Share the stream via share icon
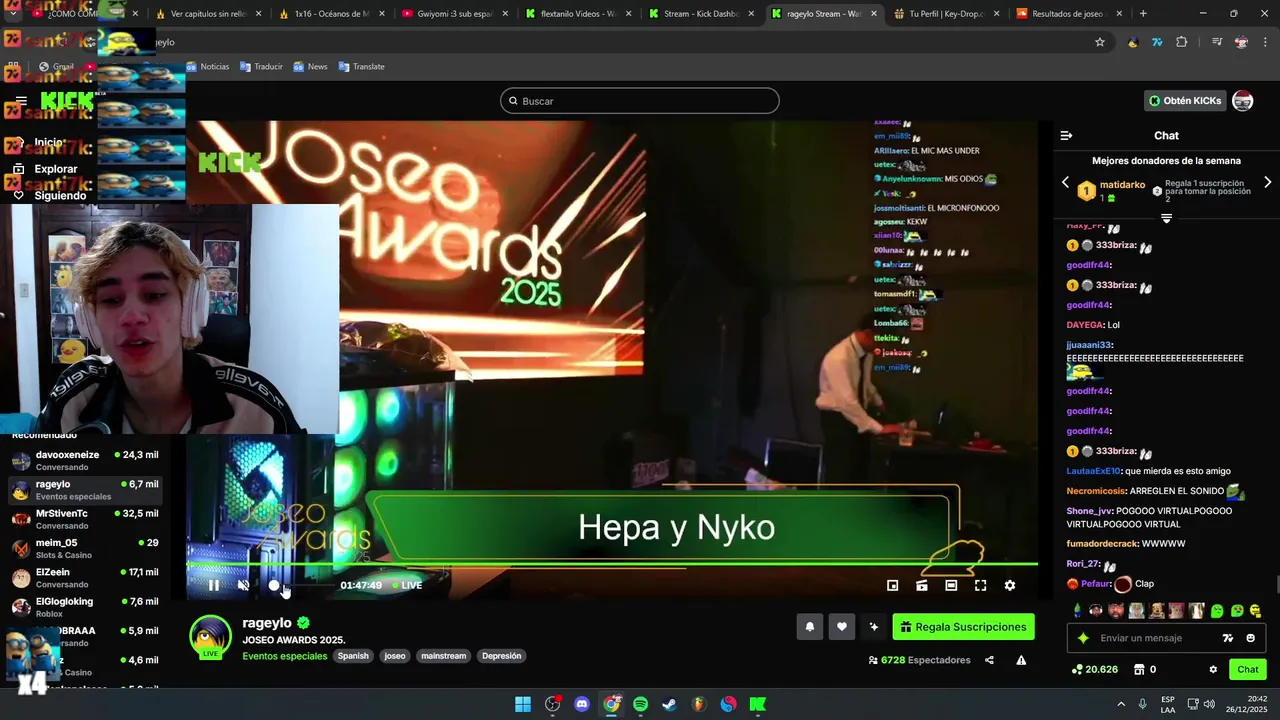Screen dimensions: 1280x720 coord(989,660)
